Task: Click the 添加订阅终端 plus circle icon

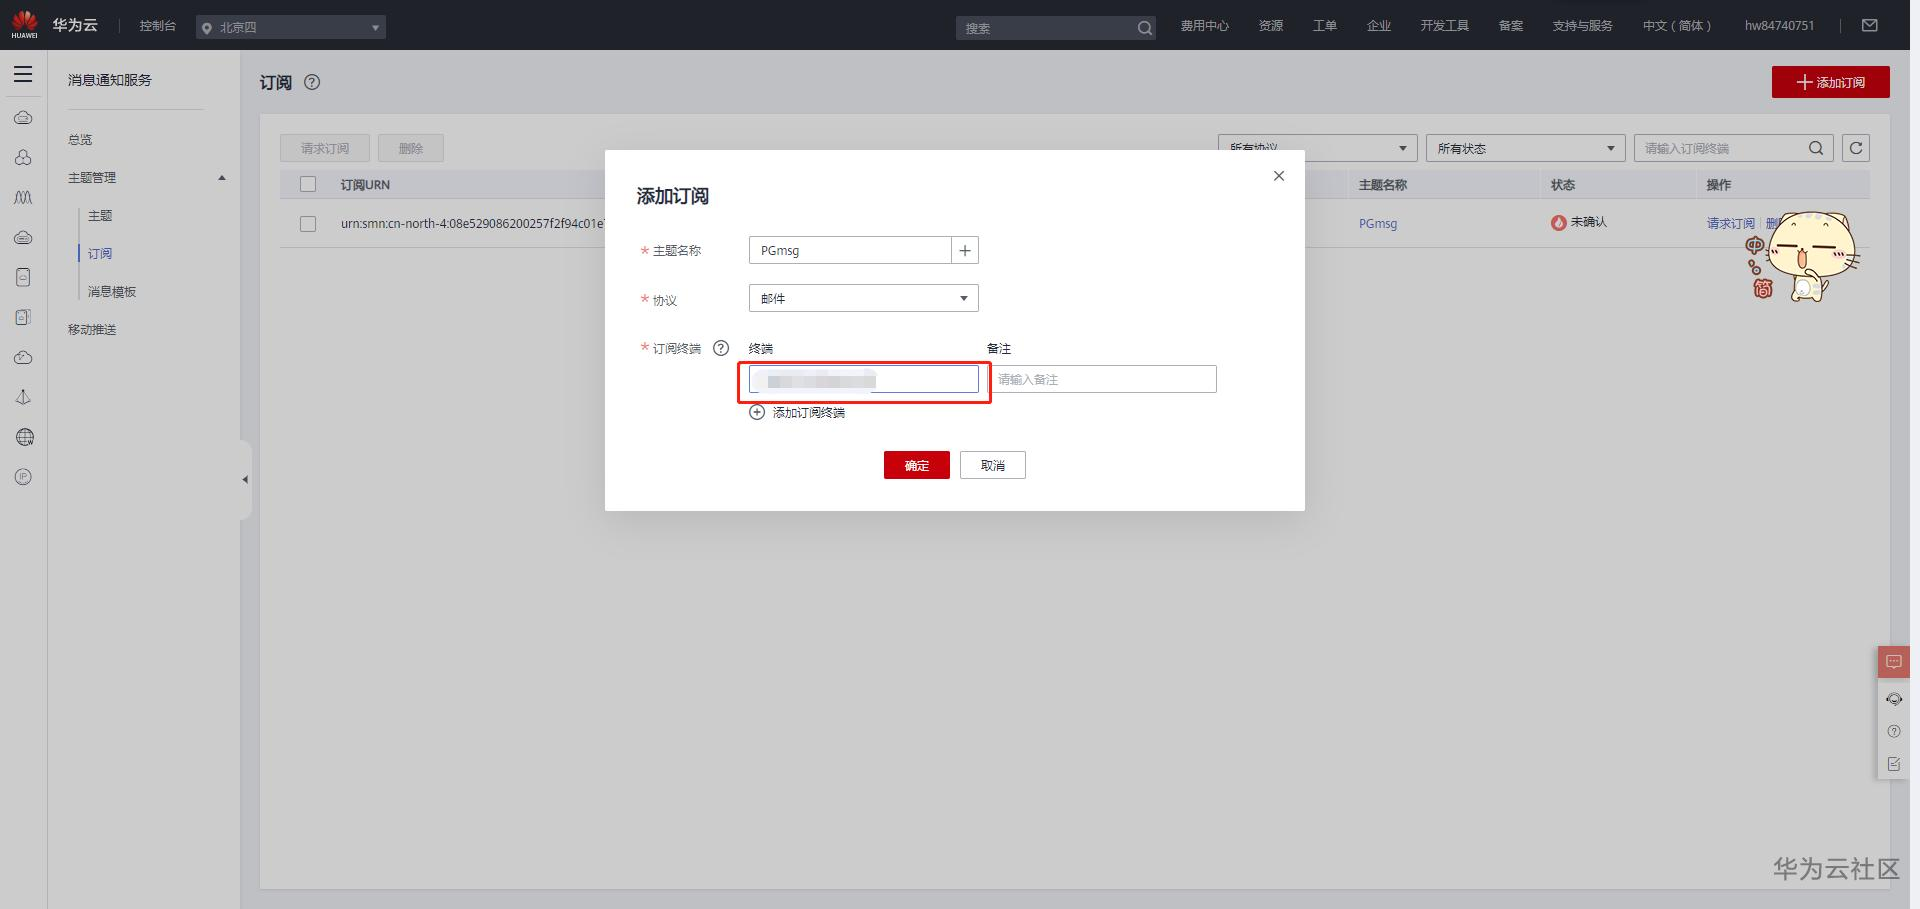Action: point(757,412)
